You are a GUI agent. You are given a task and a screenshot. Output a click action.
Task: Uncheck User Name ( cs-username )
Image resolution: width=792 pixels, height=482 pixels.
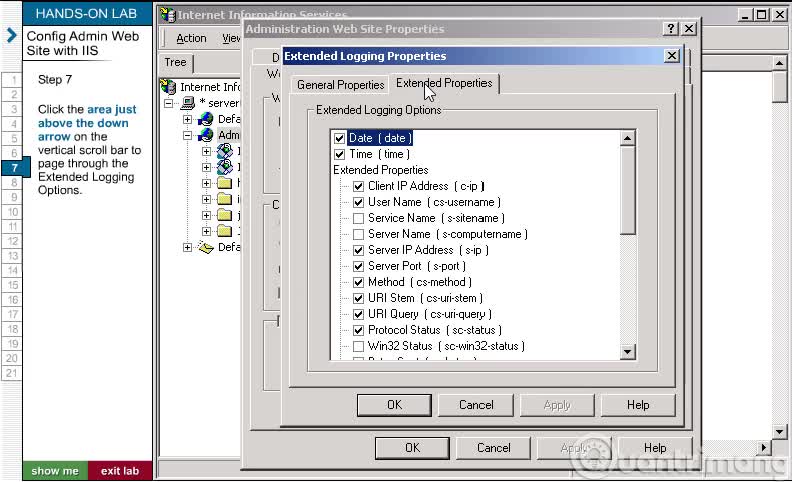click(x=358, y=203)
